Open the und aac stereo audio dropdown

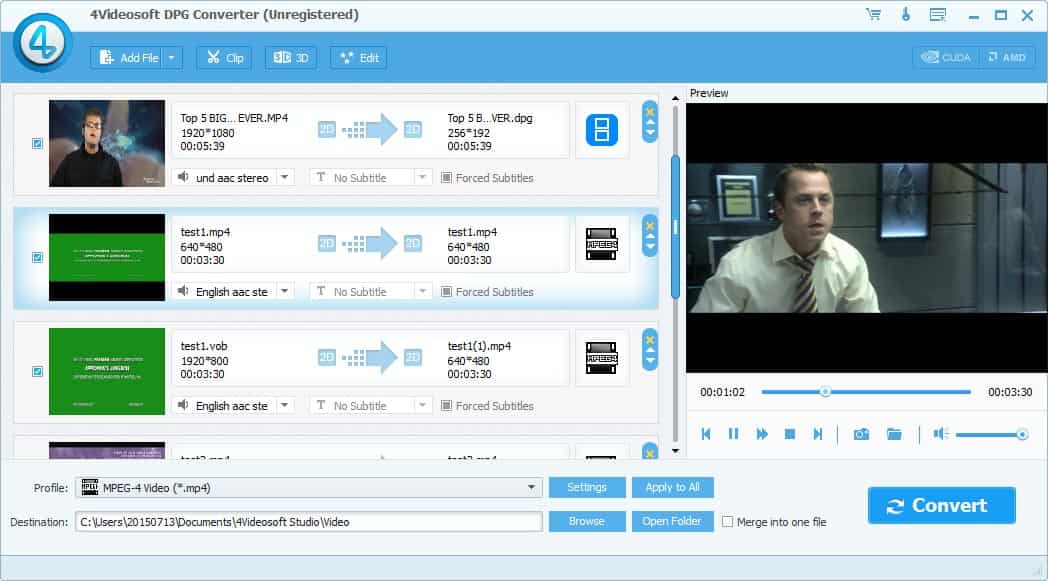(x=285, y=177)
